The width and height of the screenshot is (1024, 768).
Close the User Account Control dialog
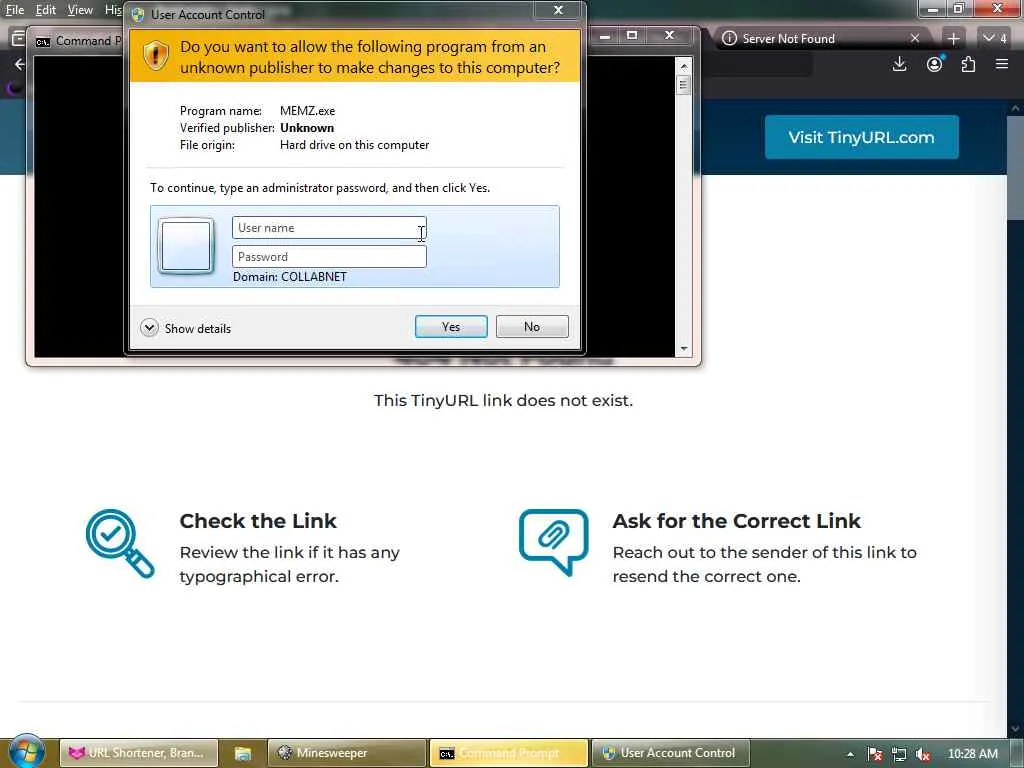click(558, 10)
